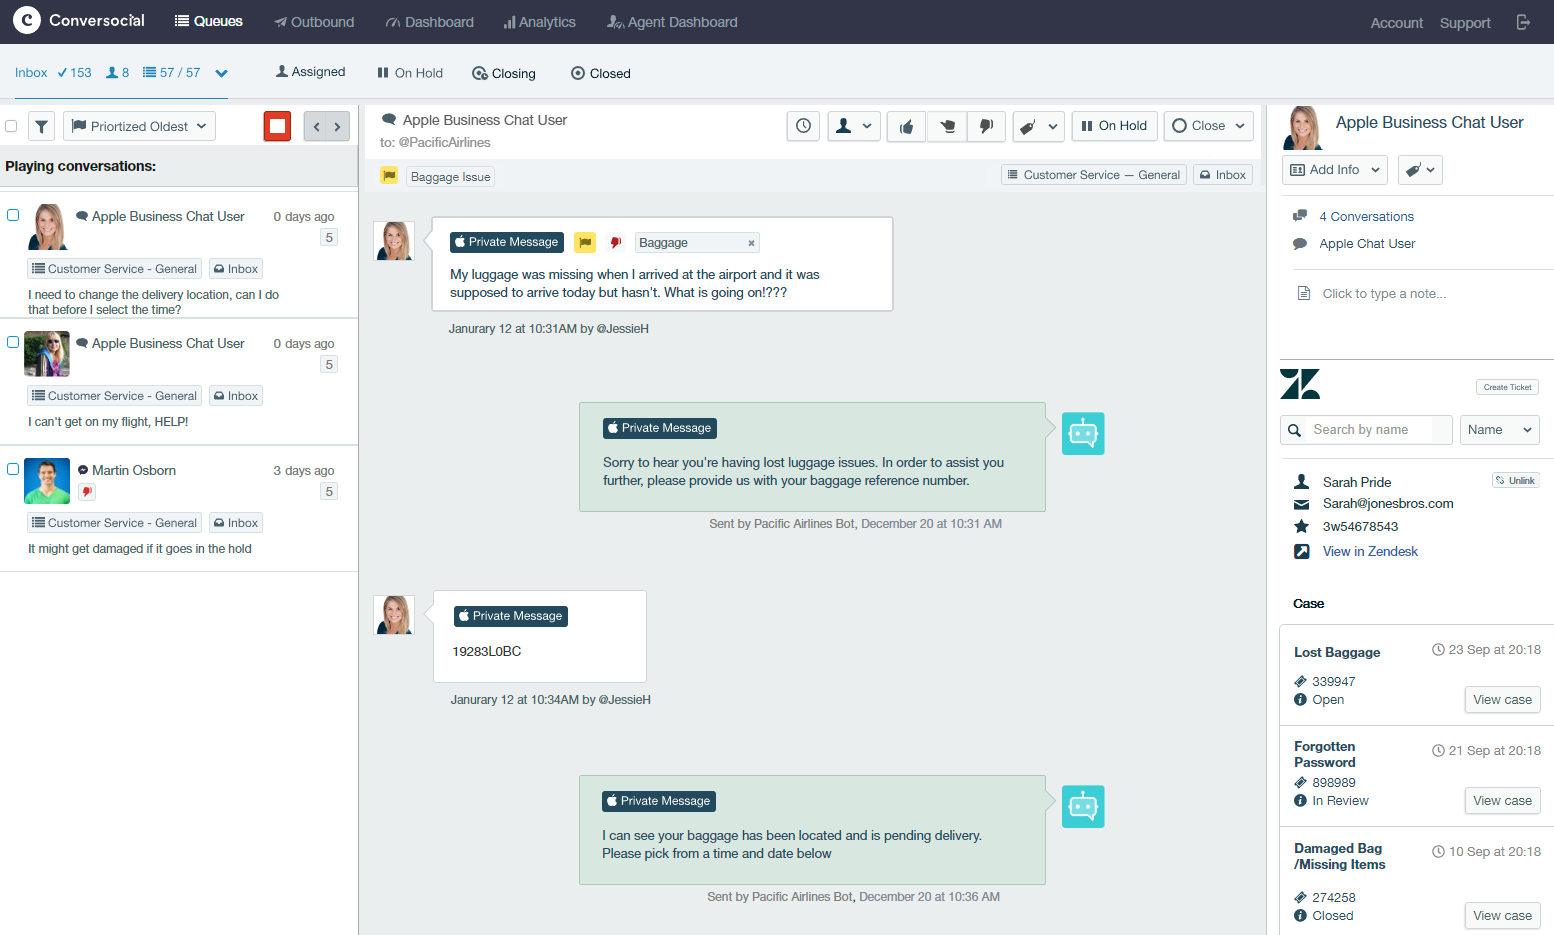Image resolution: width=1554 pixels, height=935 pixels.
Task: Open tag dropdown in user profile panel
Action: (x=1420, y=170)
